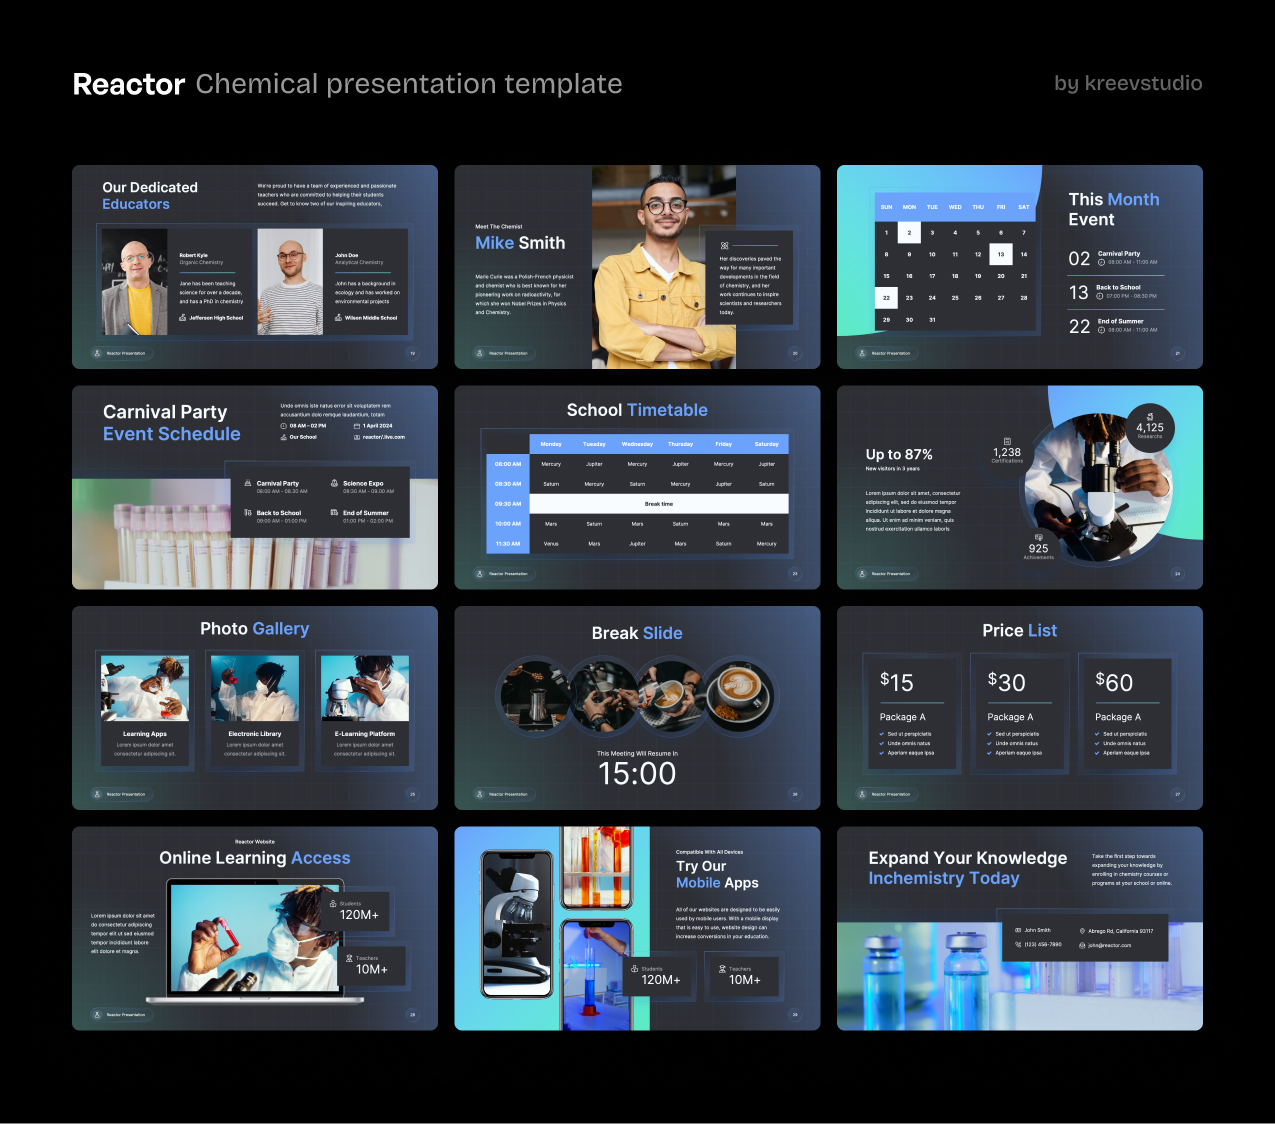Click the envelope icon beside john@reactor.com
The height and width of the screenshot is (1124, 1275).
1082,945
